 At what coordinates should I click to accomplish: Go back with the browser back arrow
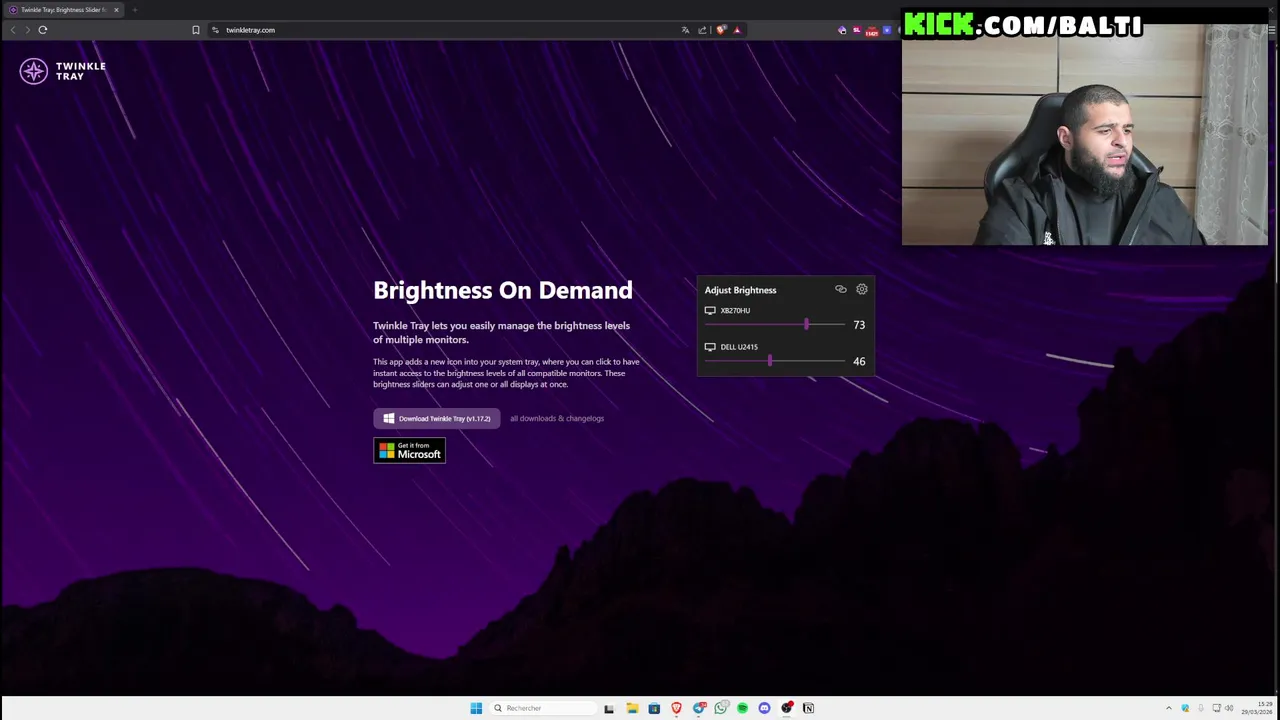tap(13, 30)
